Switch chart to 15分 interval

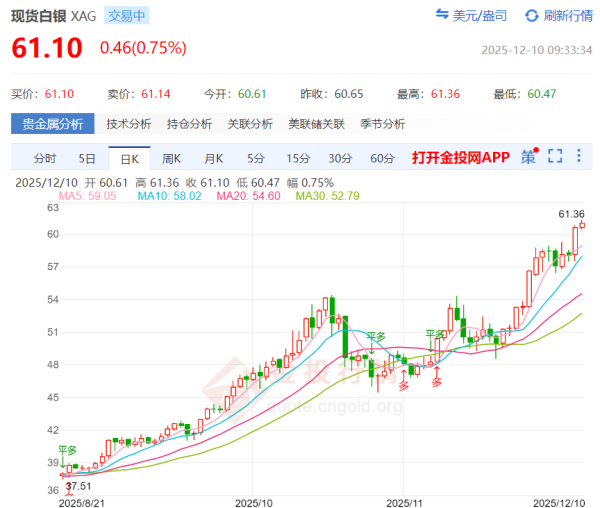pyautogui.click(x=298, y=158)
